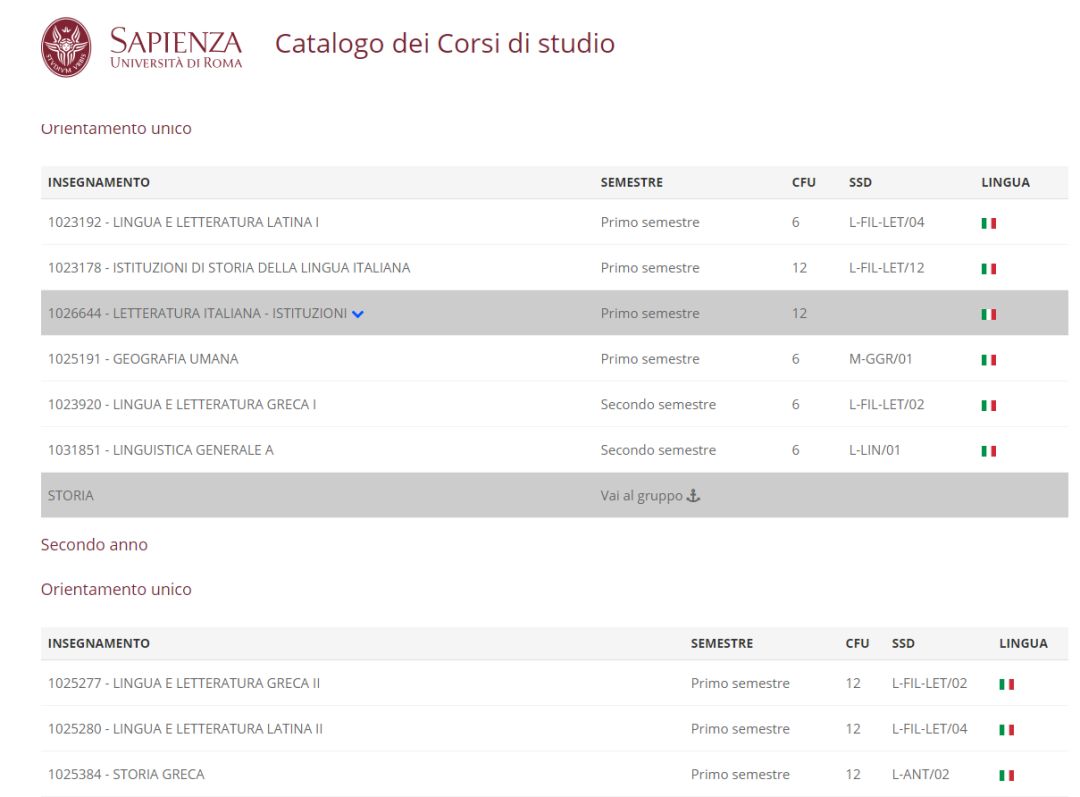
Task: Click Italian flag for Lingua e Letteratura Latina I
Action: tap(988, 223)
